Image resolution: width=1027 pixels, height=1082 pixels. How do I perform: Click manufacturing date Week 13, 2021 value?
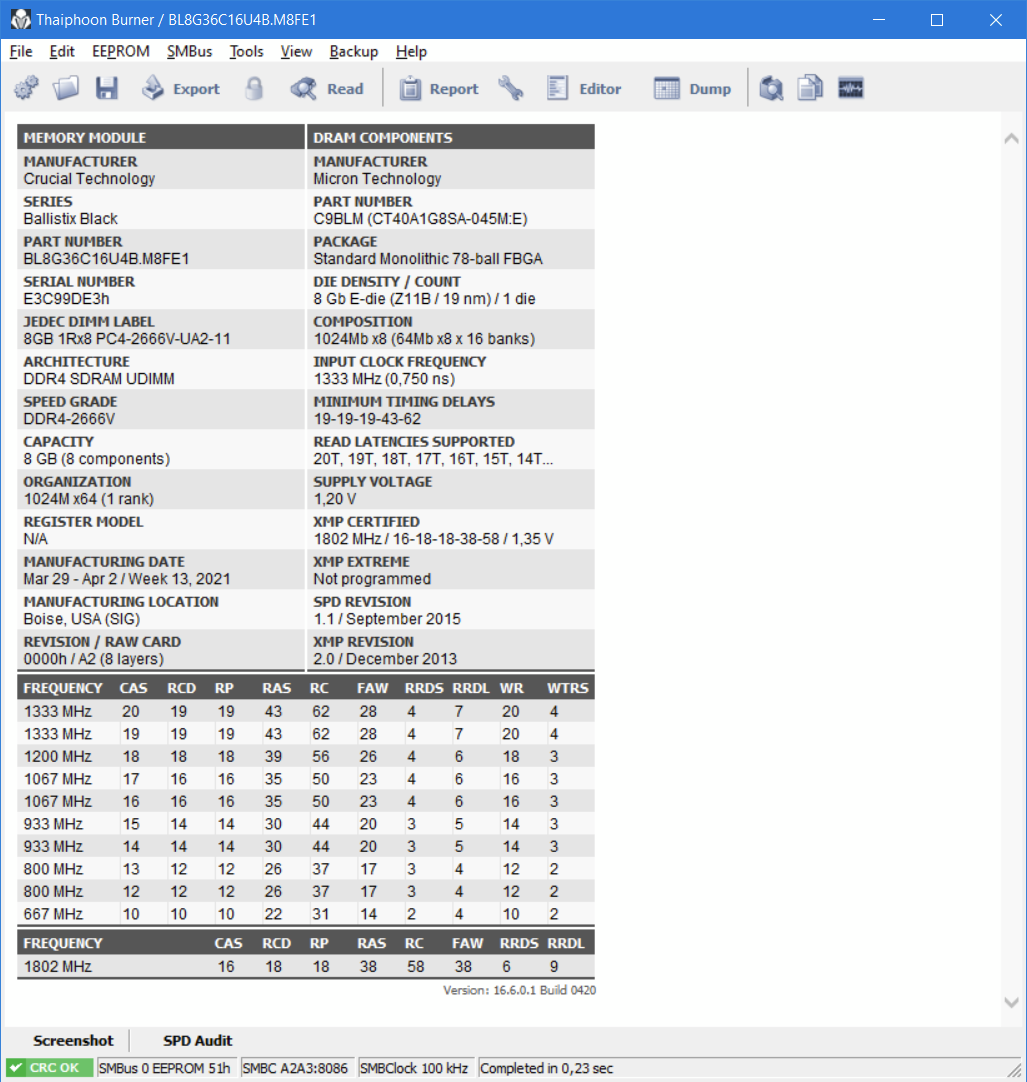[x=127, y=579]
